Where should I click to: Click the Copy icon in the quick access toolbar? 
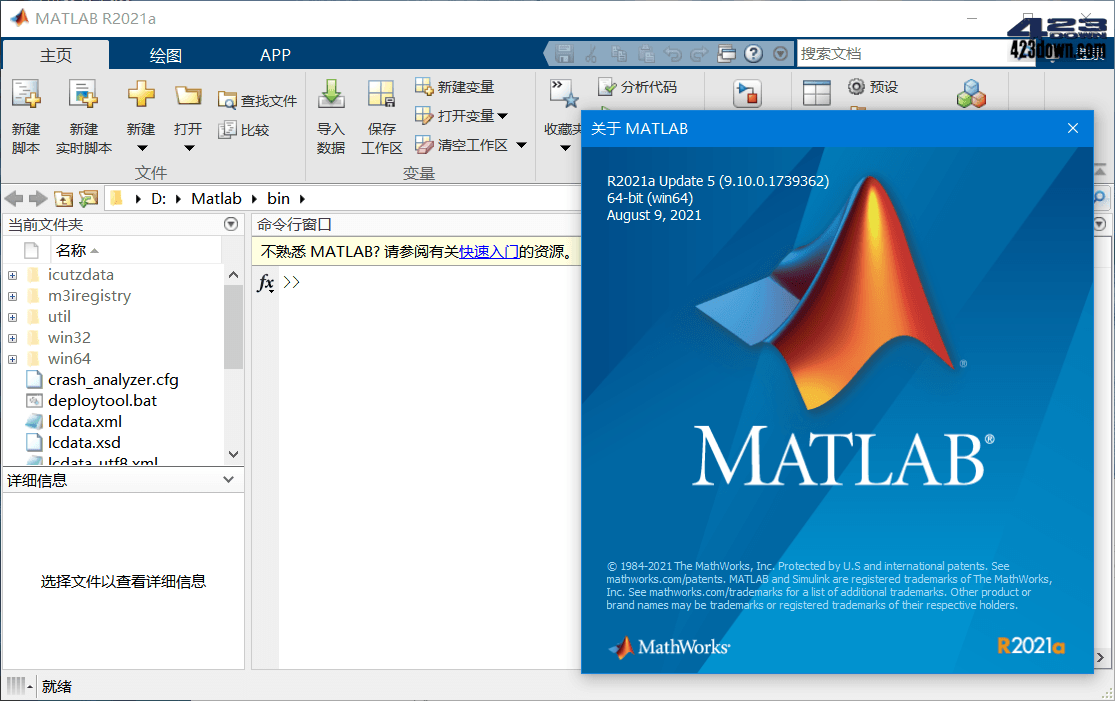[x=619, y=53]
